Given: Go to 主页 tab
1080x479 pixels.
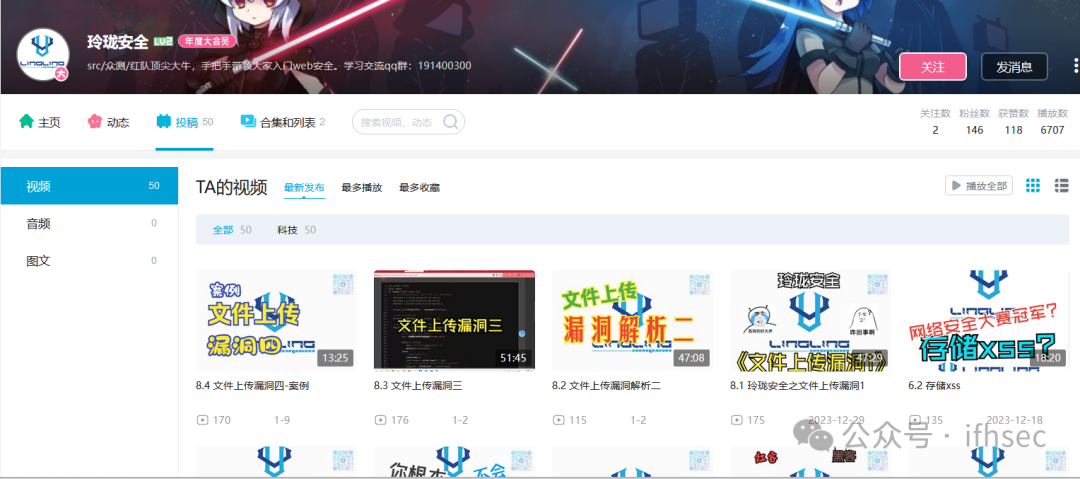Looking at the screenshot, I should pos(40,122).
